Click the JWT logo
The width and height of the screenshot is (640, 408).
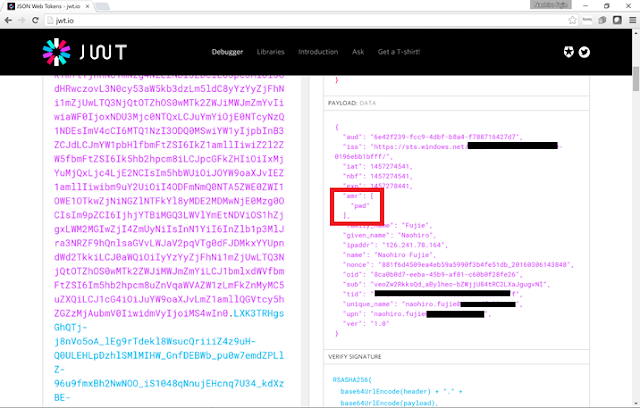pyautogui.click(x=85, y=52)
